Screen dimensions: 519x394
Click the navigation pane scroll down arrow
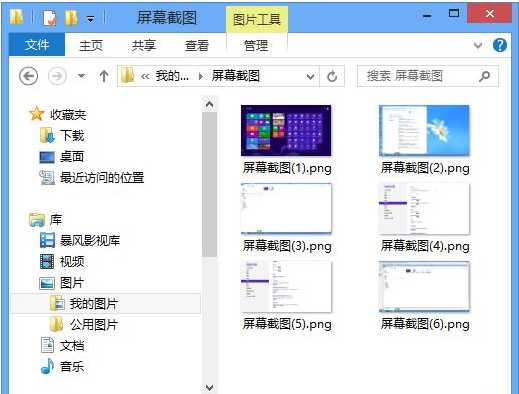tap(209, 387)
